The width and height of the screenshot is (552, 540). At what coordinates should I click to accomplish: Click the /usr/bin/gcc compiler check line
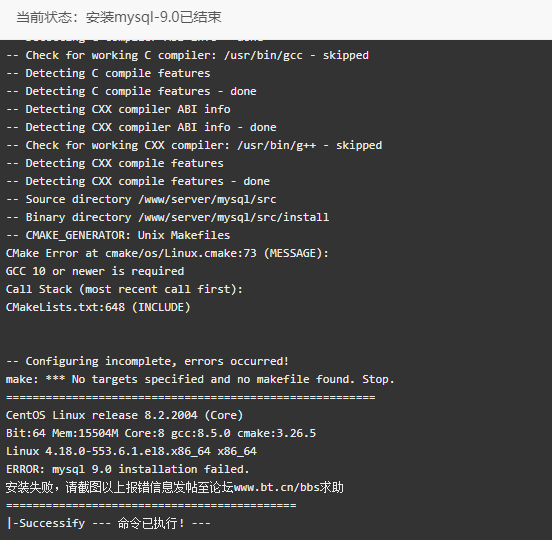click(x=187, y=55)
